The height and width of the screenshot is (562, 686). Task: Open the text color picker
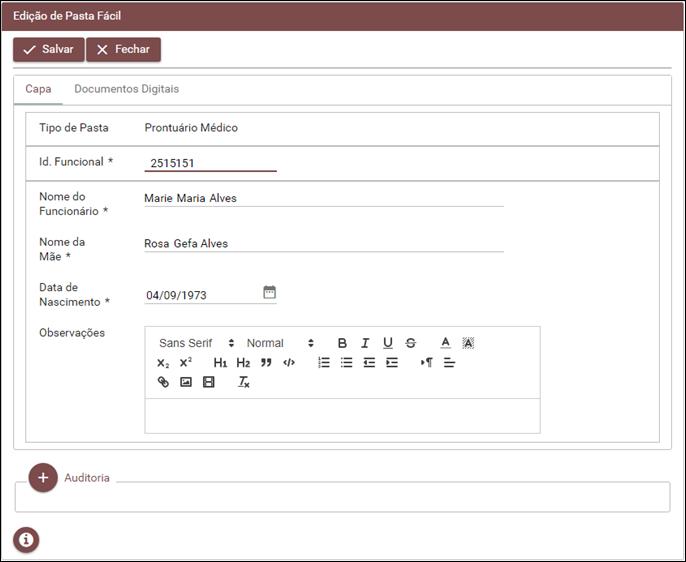coord(445,343)
